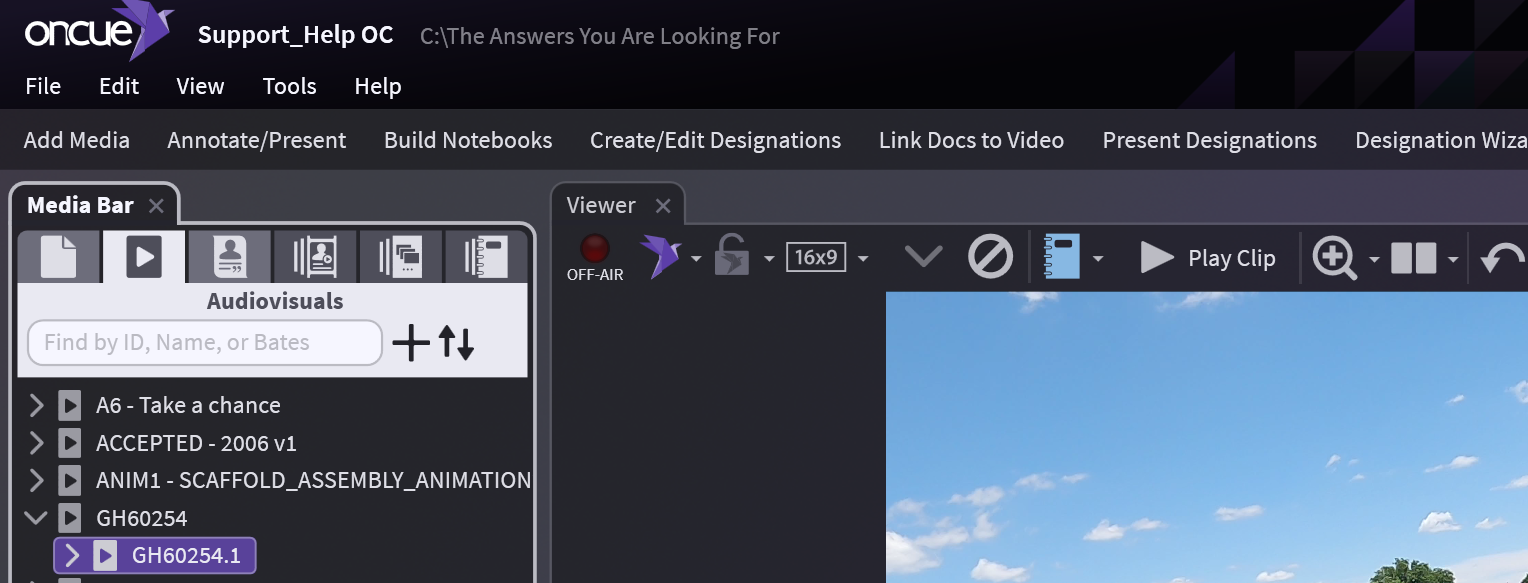Click the sort arrows icon

pos(456,343)
